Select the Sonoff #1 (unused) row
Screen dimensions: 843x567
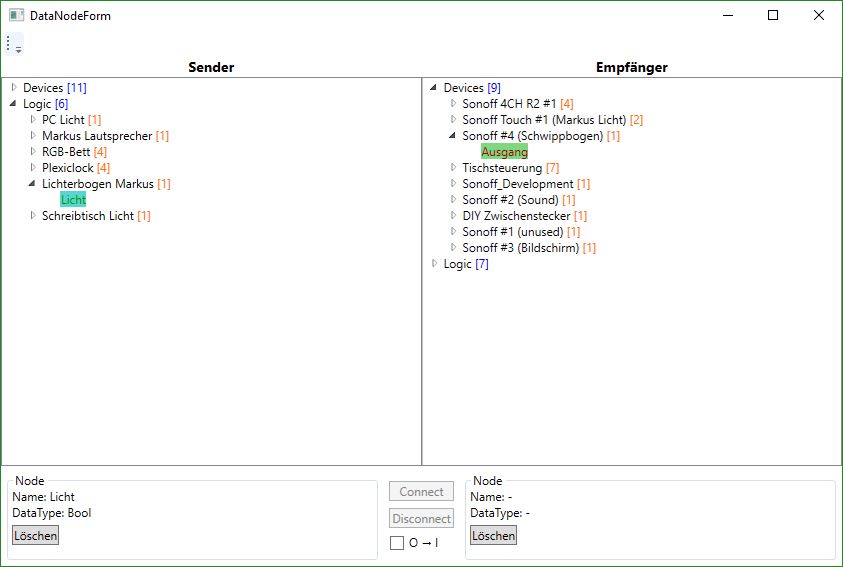[x=521, y=232]
